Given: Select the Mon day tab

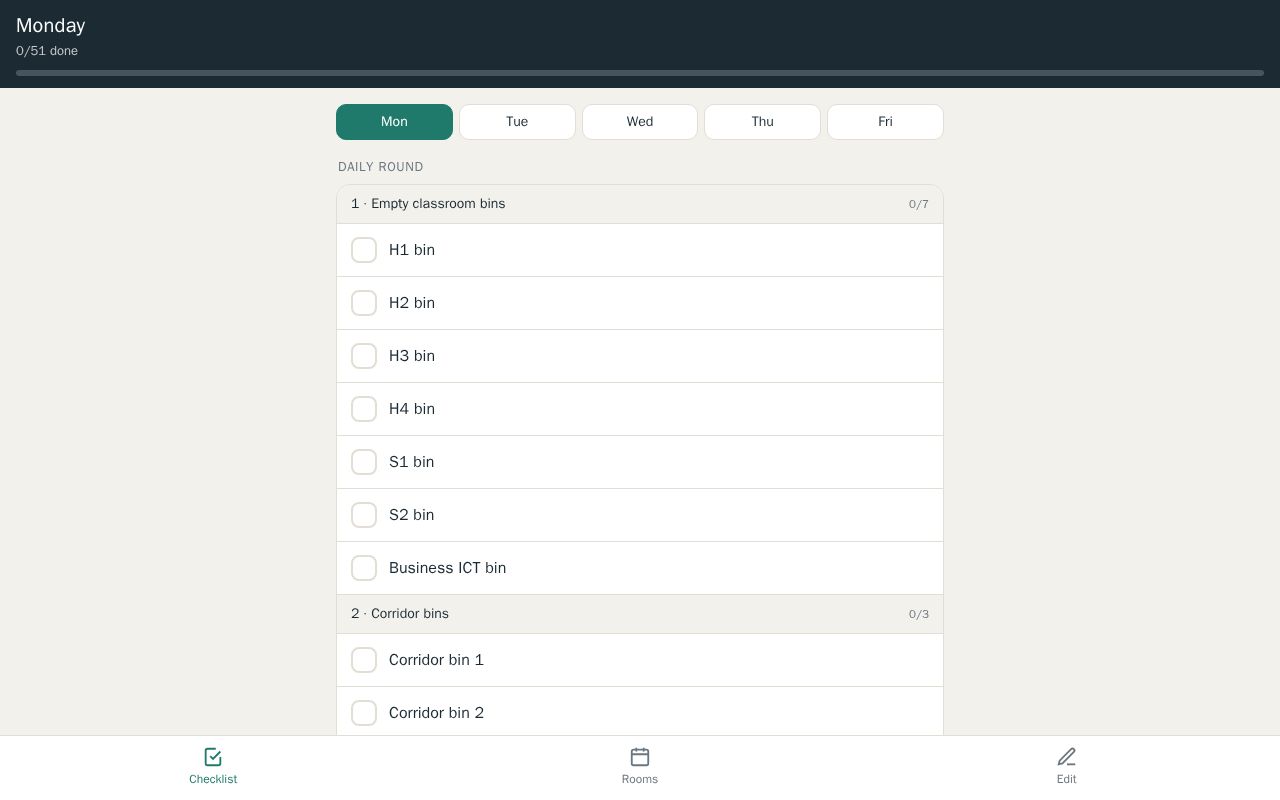Looking at the screenshot, I should [394, 122].
